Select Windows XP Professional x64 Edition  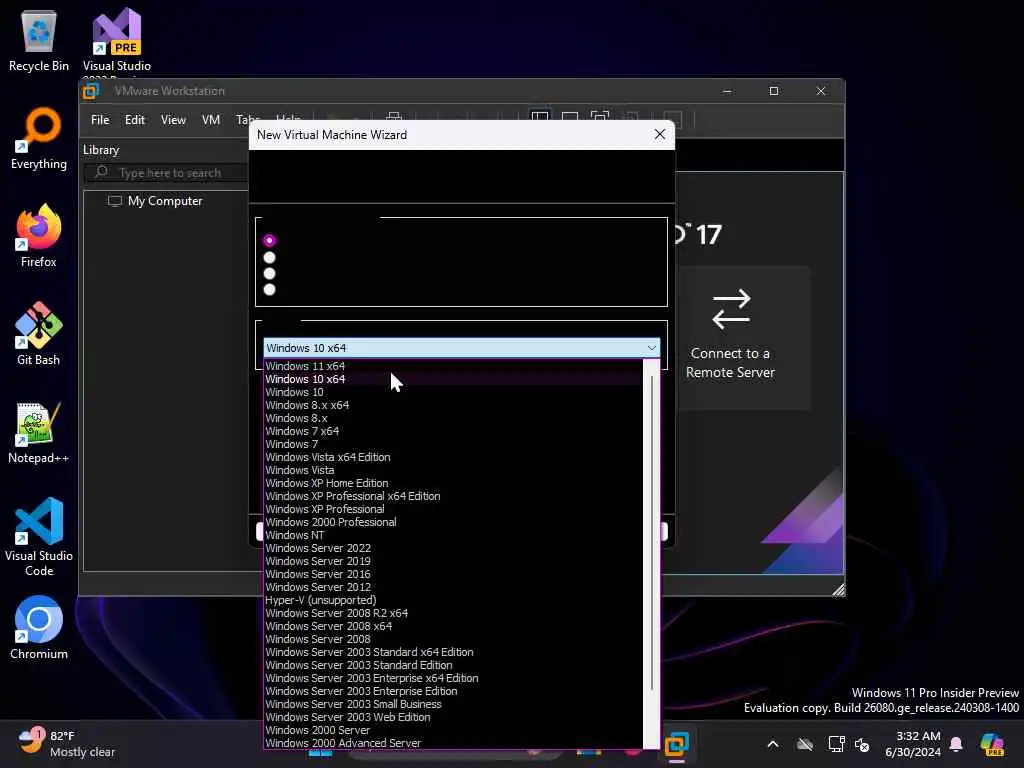[453, 496]
